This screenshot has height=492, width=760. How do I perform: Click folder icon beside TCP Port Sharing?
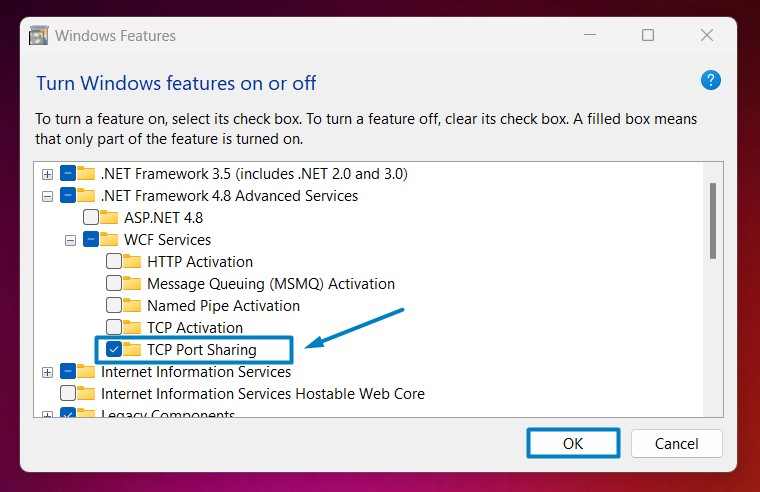point(132,349)
